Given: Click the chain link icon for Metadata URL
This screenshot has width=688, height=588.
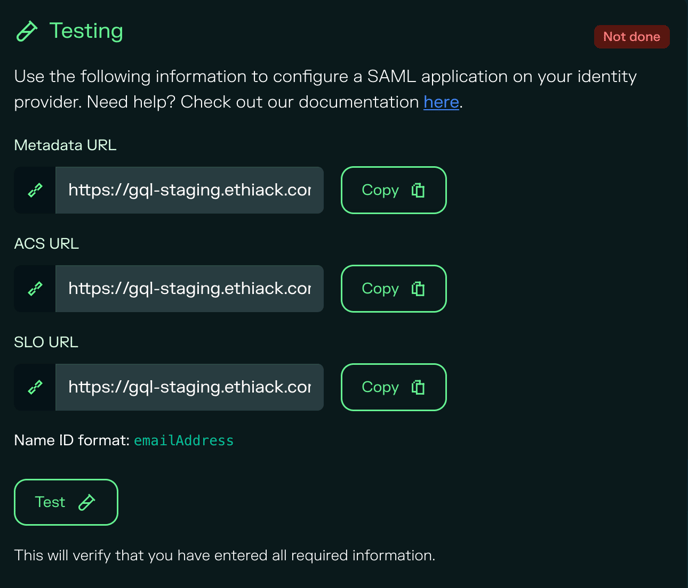Looking at the screenshot, I should pyautogui.click(x=35, y=190).
